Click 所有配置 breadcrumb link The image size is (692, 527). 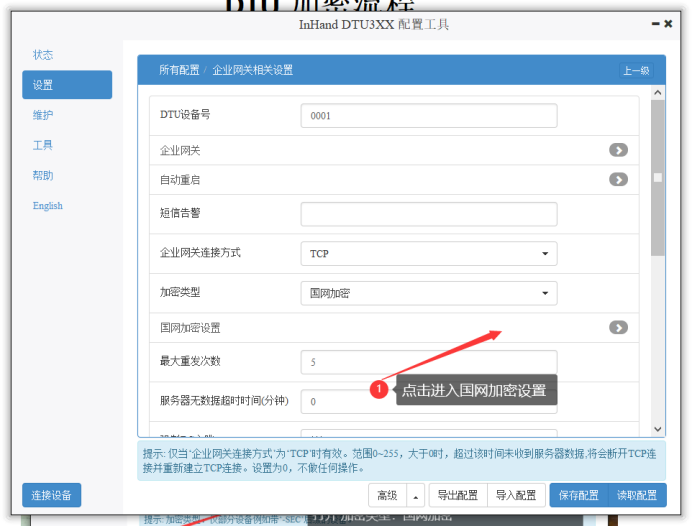tap(179, 71)
